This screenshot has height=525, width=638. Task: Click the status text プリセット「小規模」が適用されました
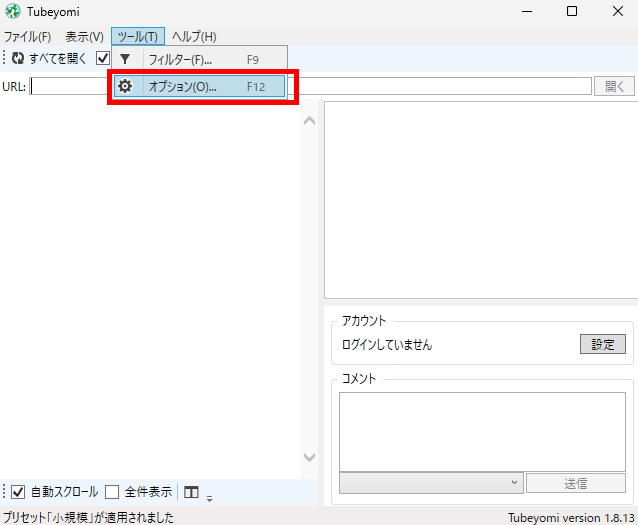(x=88, y=517)
